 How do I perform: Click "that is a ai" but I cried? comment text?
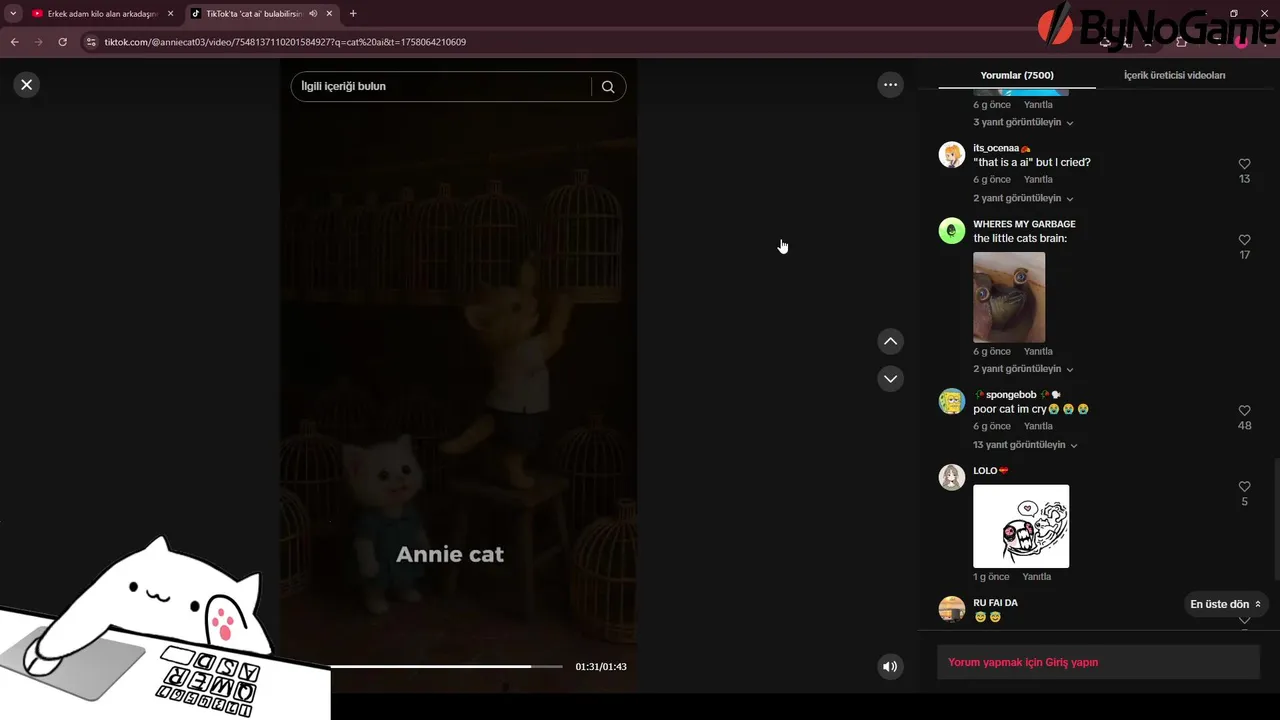[x=1032, y=162]
